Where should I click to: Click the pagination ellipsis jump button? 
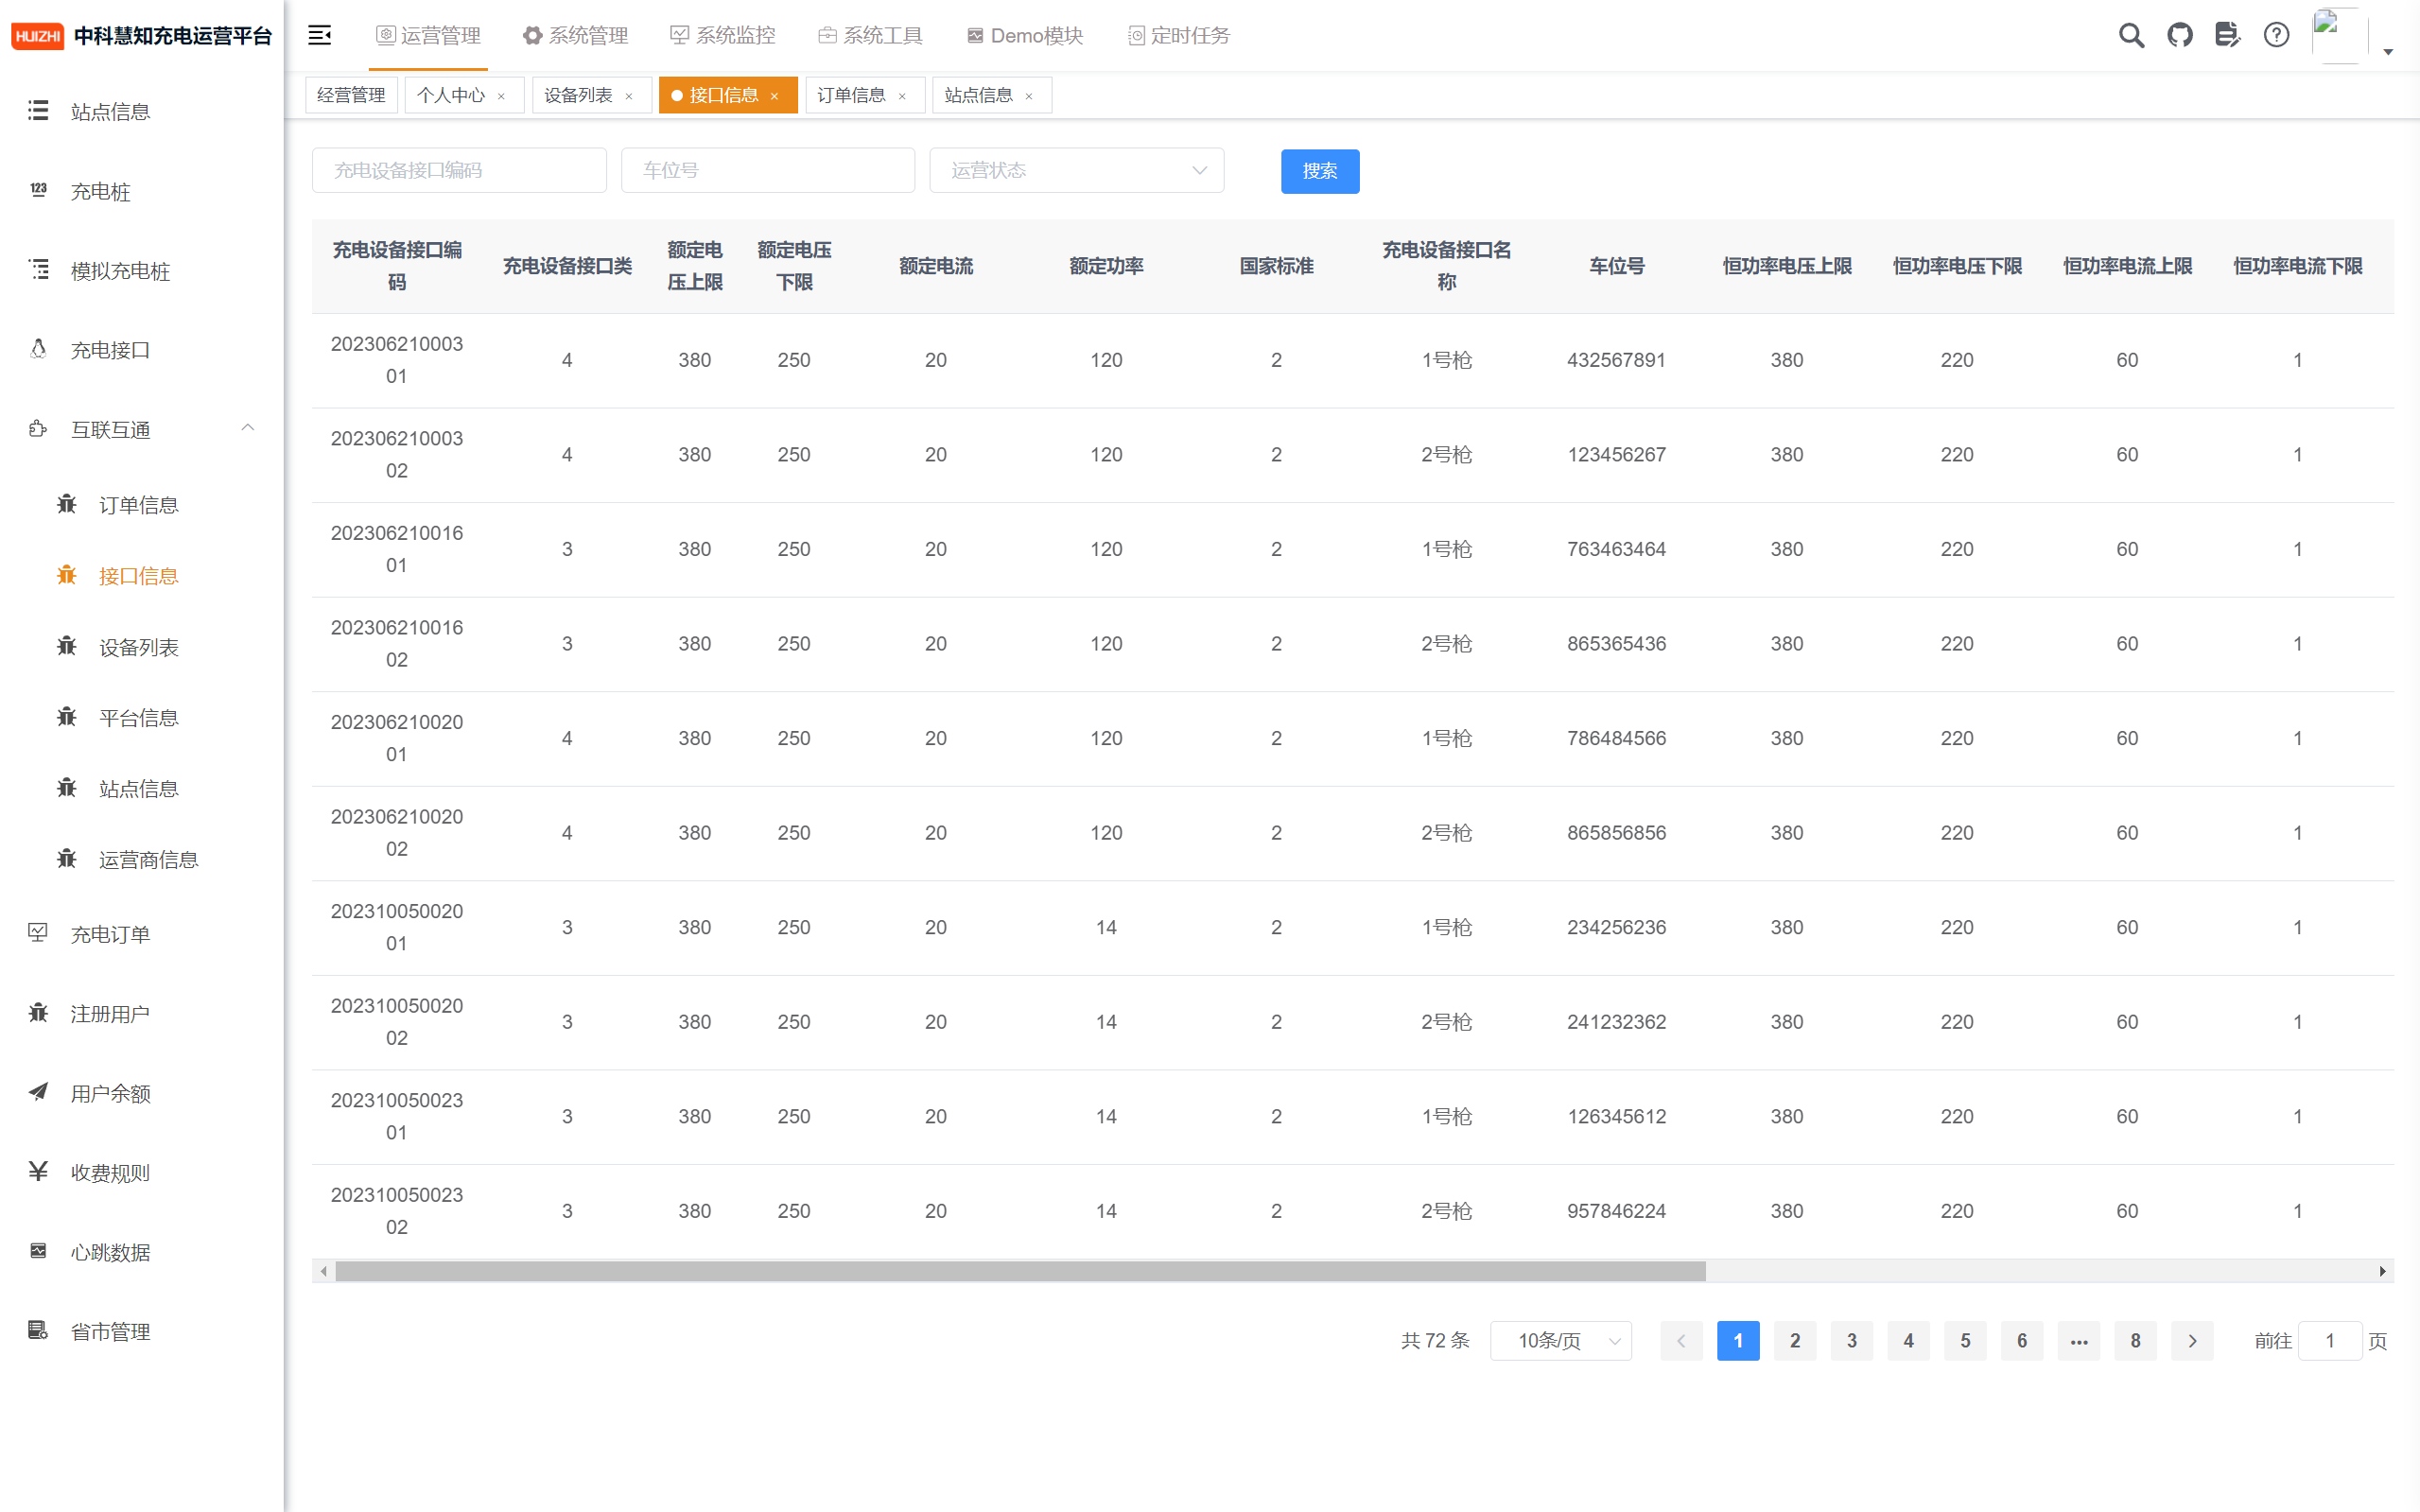pos(2079,1341)
